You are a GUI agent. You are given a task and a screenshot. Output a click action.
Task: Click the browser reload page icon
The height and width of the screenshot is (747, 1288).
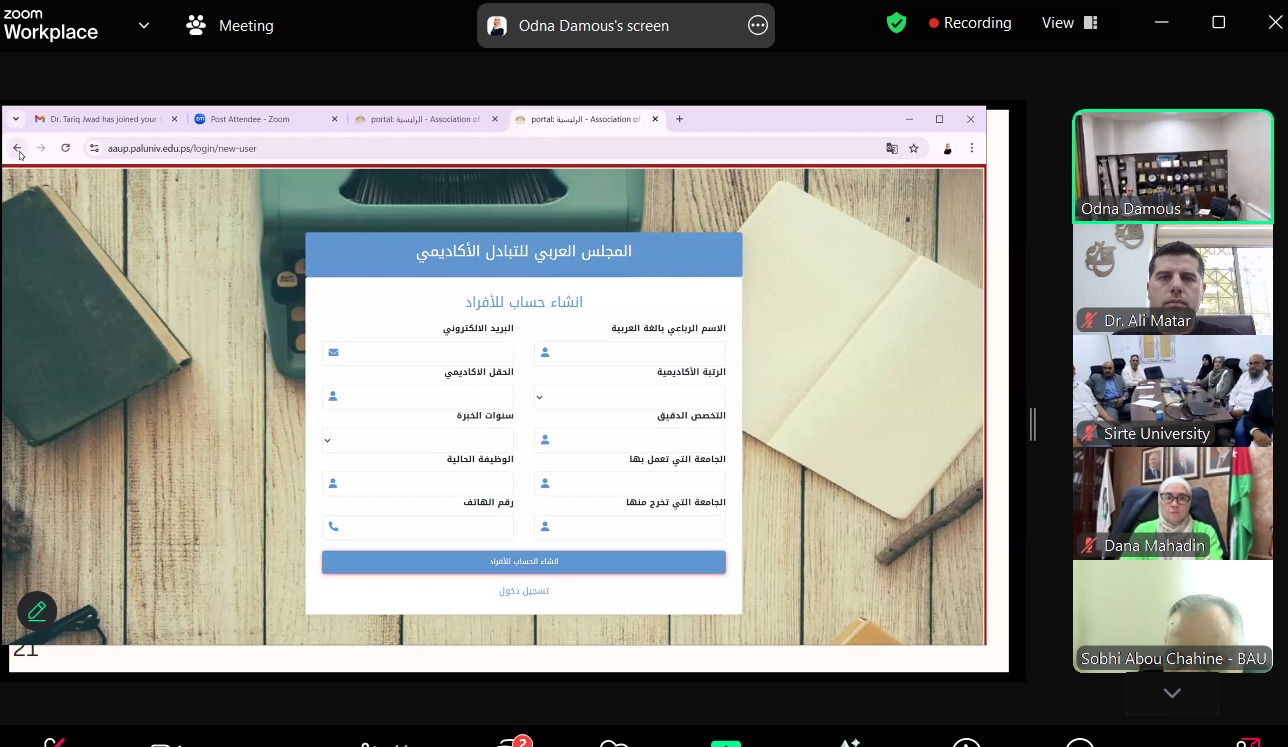[x=66, y=148]
